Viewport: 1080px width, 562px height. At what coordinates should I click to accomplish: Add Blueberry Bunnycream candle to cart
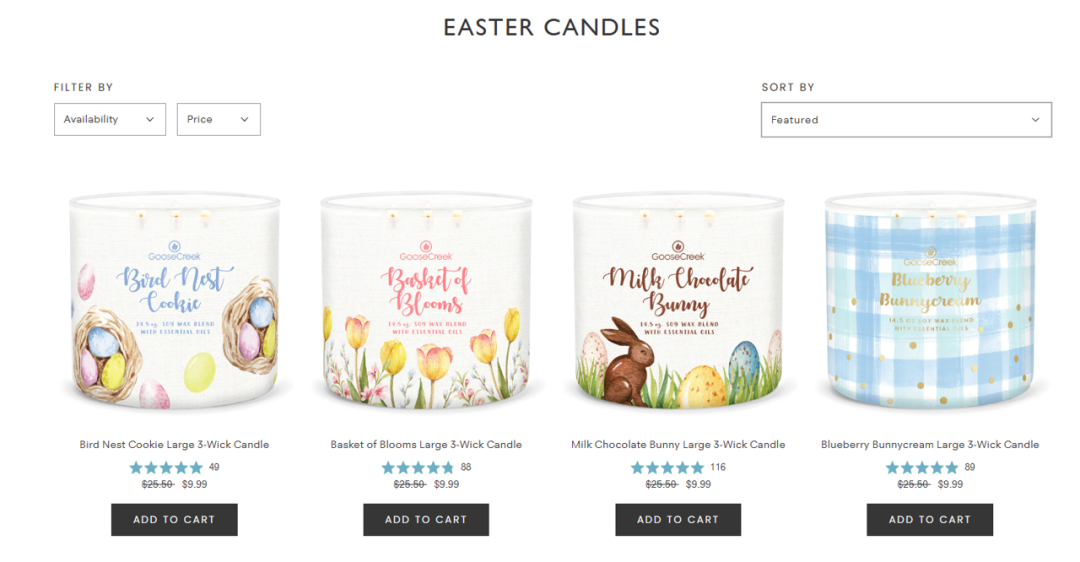(930, 519)
